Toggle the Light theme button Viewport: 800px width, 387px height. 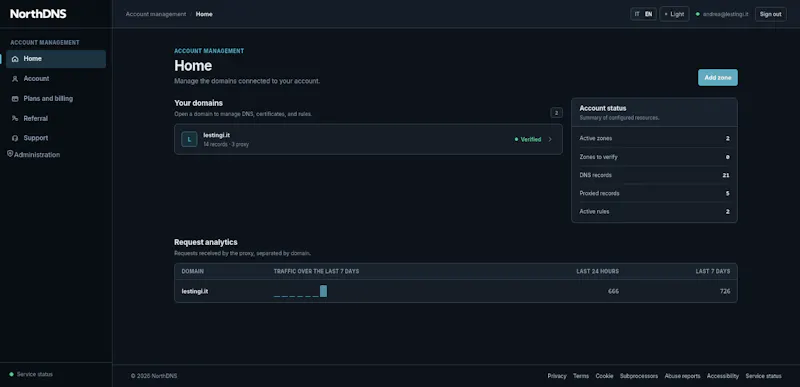point(674,14)
